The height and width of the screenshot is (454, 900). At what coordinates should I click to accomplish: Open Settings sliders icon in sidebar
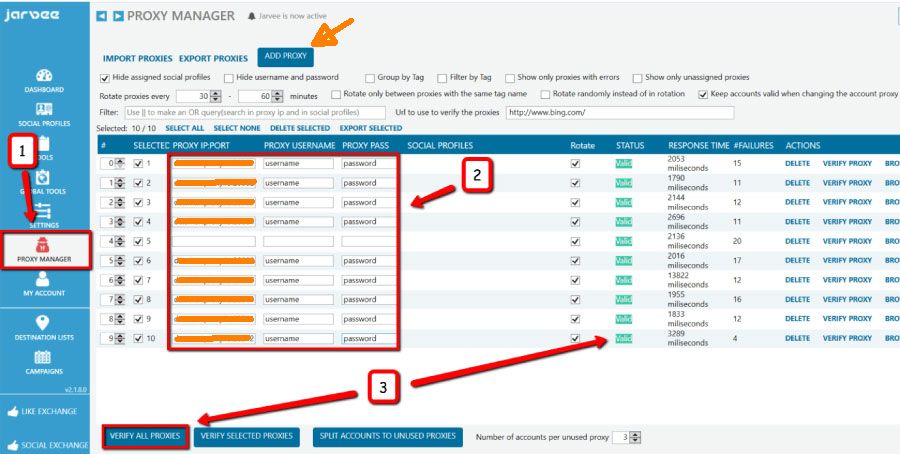pos(44,211)
